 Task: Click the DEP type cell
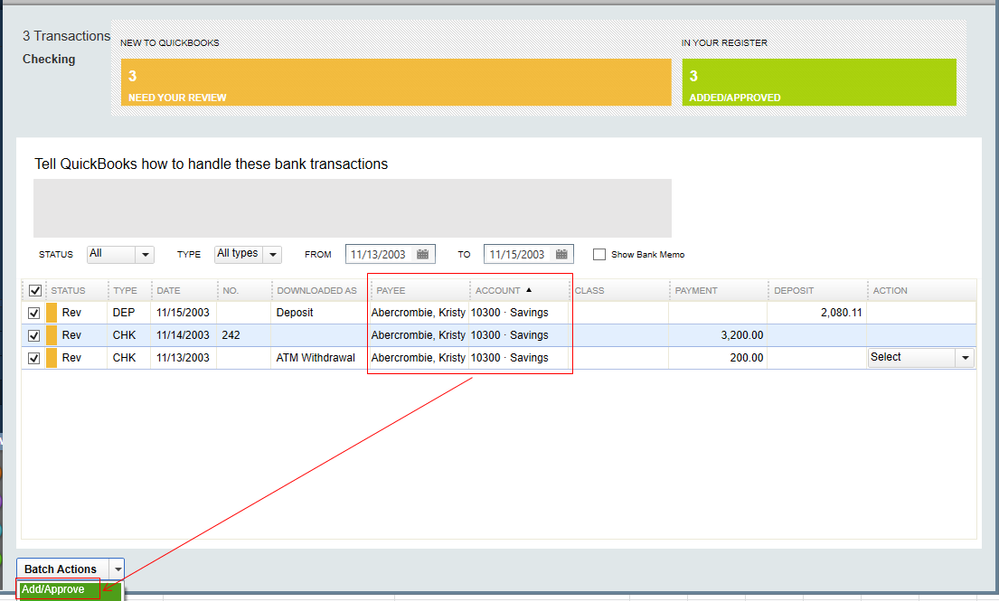click(129, 313)
